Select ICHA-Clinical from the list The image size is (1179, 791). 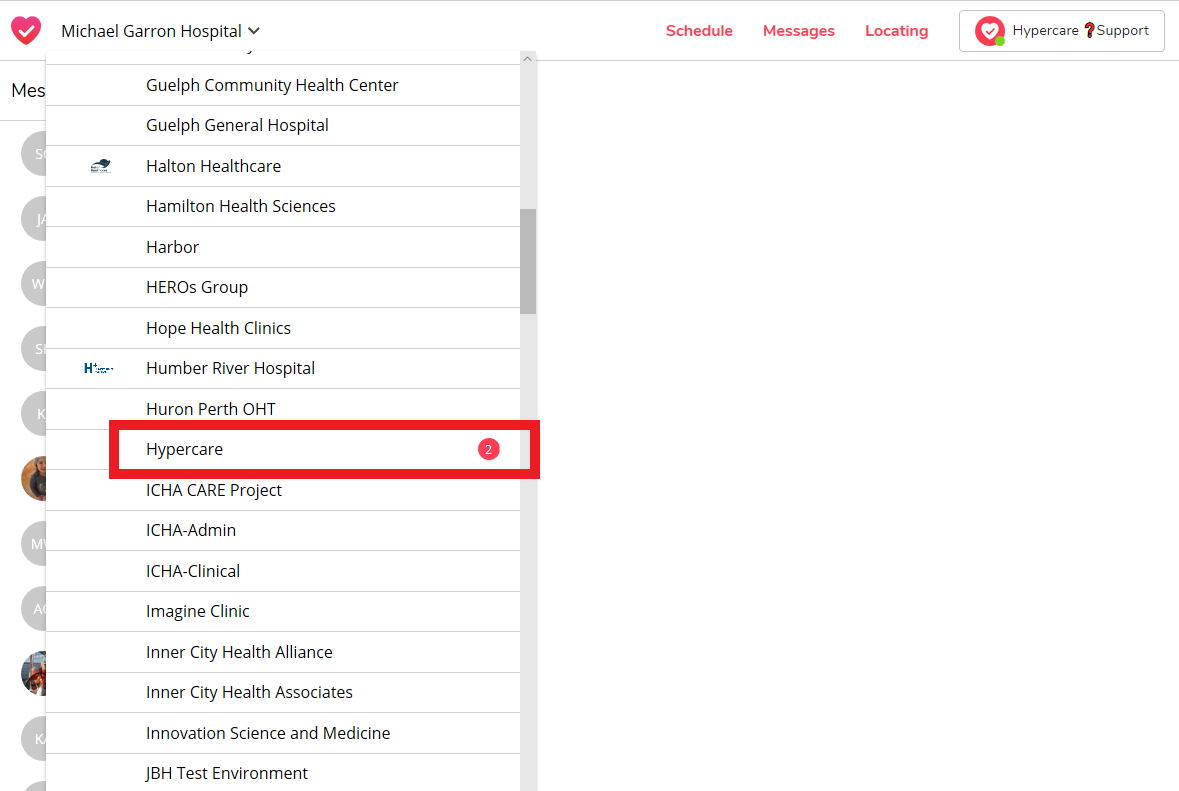point(283,571)
